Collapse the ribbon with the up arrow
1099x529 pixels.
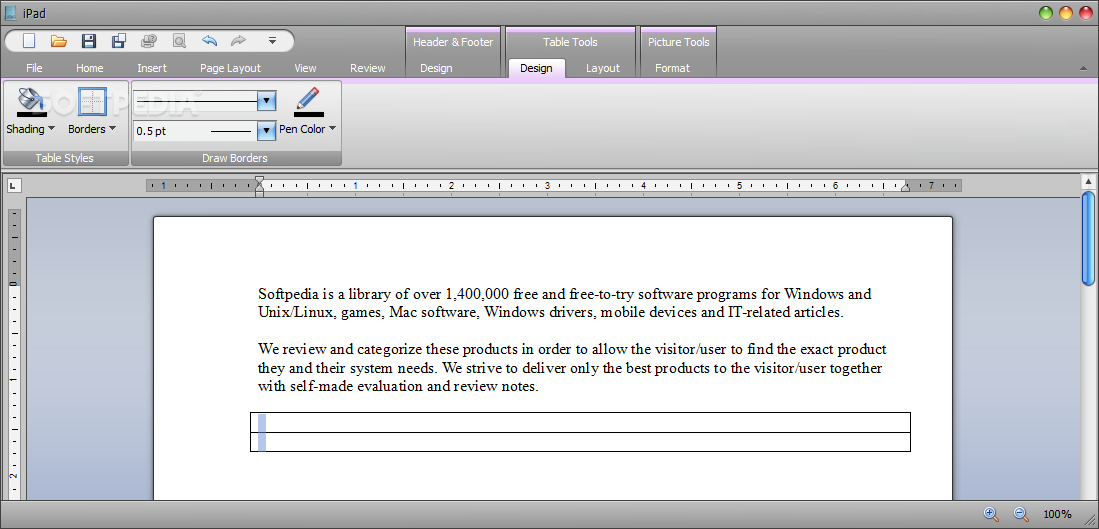(x=1083, y=69)
